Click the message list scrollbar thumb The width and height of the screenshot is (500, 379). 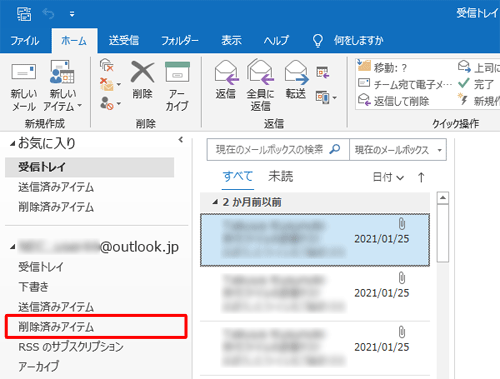click(x=443, y=233)
